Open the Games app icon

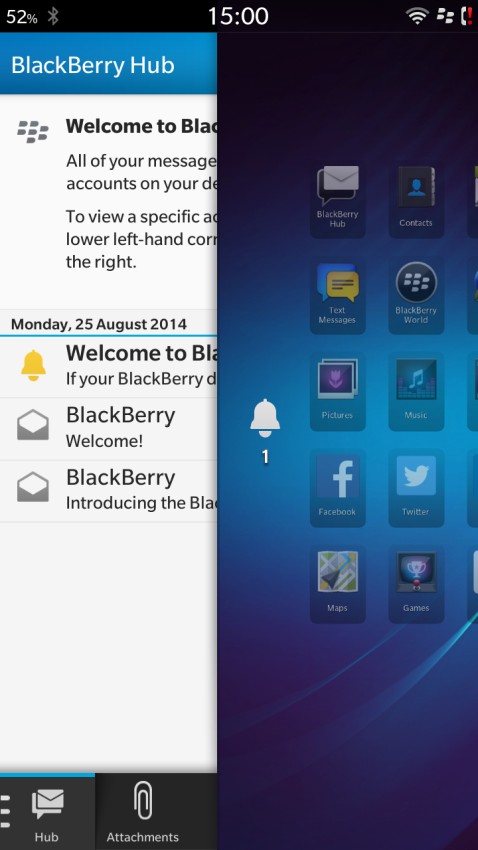click(416, 584)
